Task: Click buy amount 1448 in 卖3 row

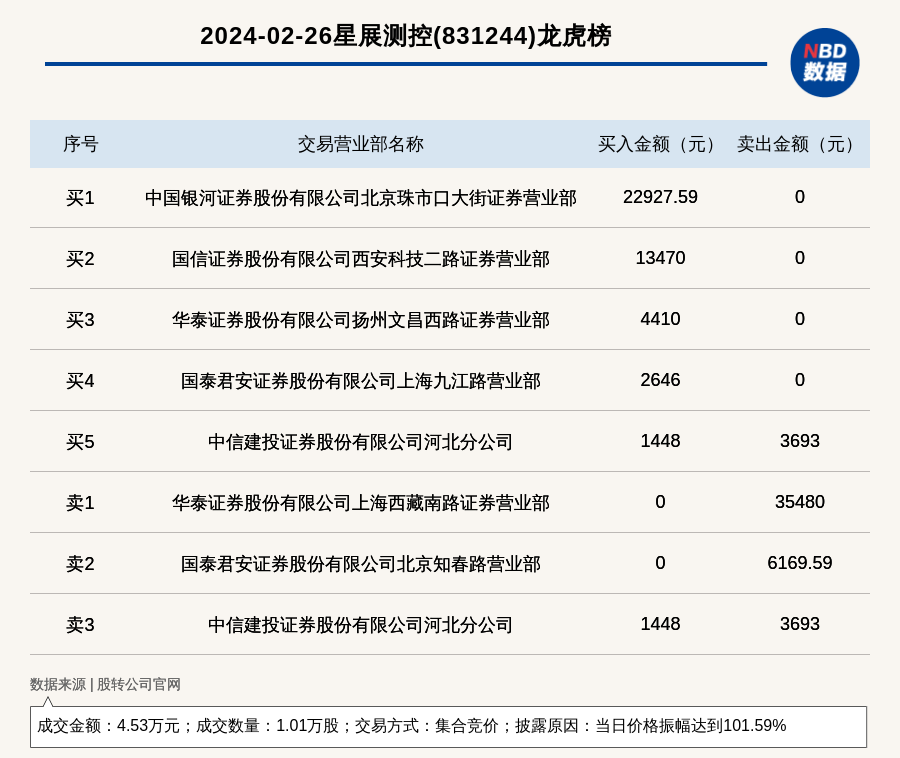Action: point(660,624)
